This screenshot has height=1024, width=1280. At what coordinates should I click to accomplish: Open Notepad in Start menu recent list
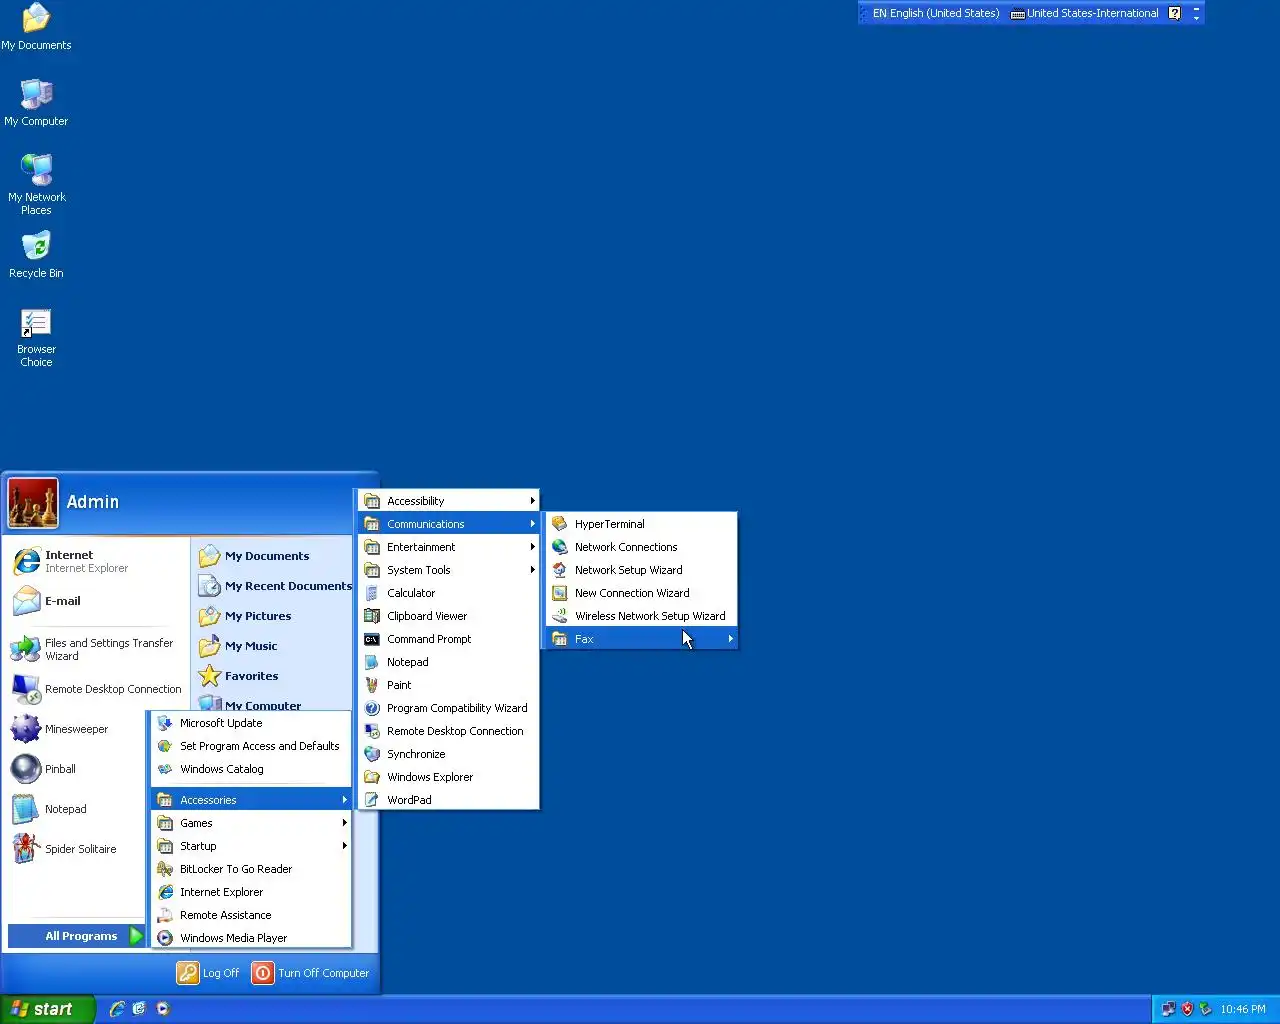click(77, 809)
